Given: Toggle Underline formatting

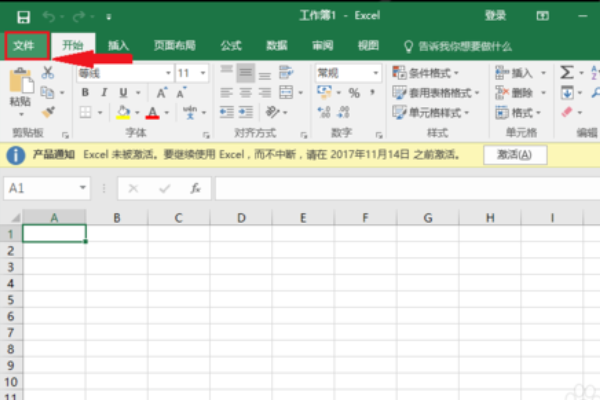Looking at the screenshot, I should click(123, 92).
